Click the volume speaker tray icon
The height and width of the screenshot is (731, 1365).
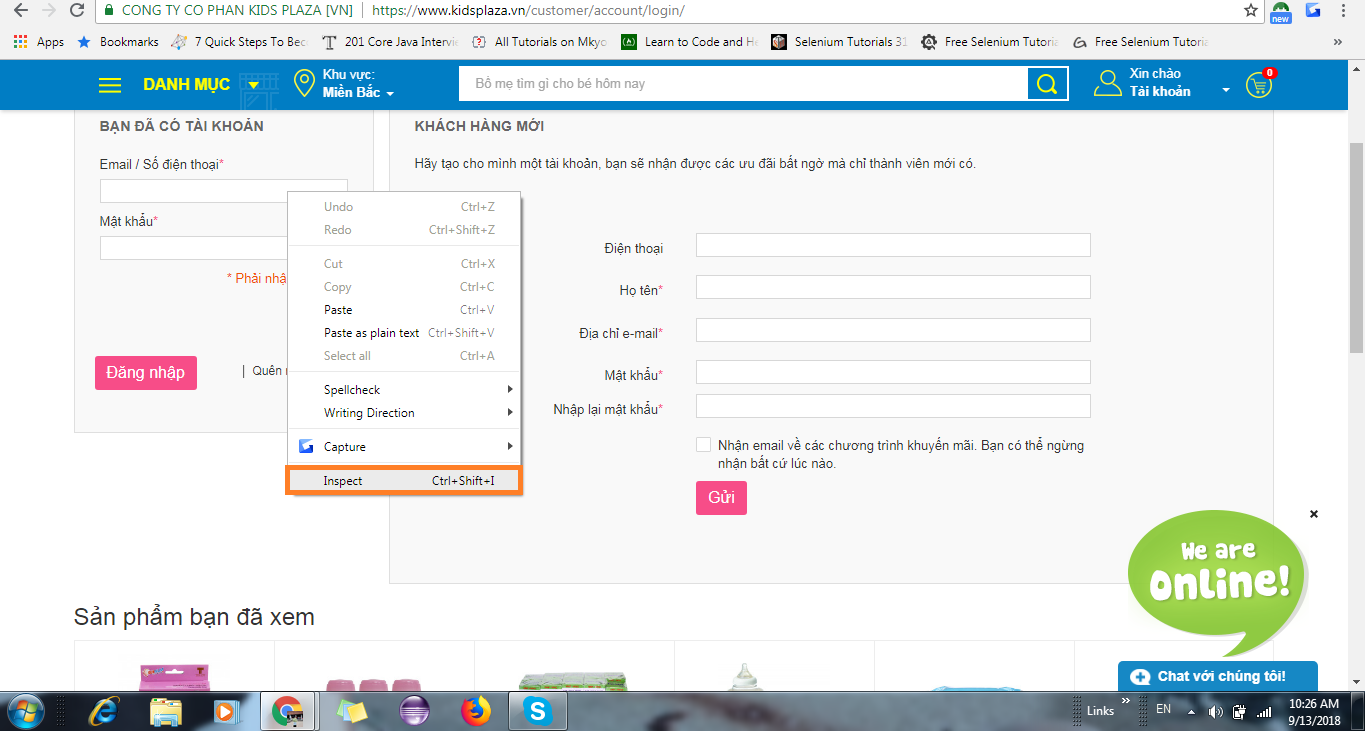click(x=1215, y=712)
